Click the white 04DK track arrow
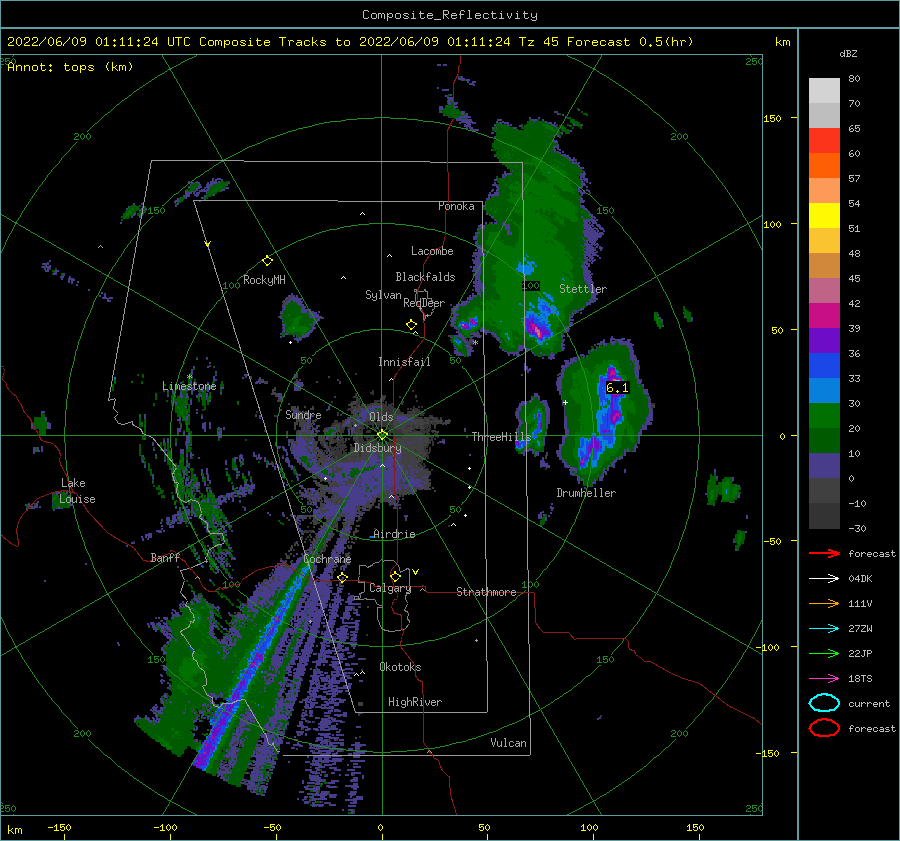900x841 pixels. (x=824, y=579)
